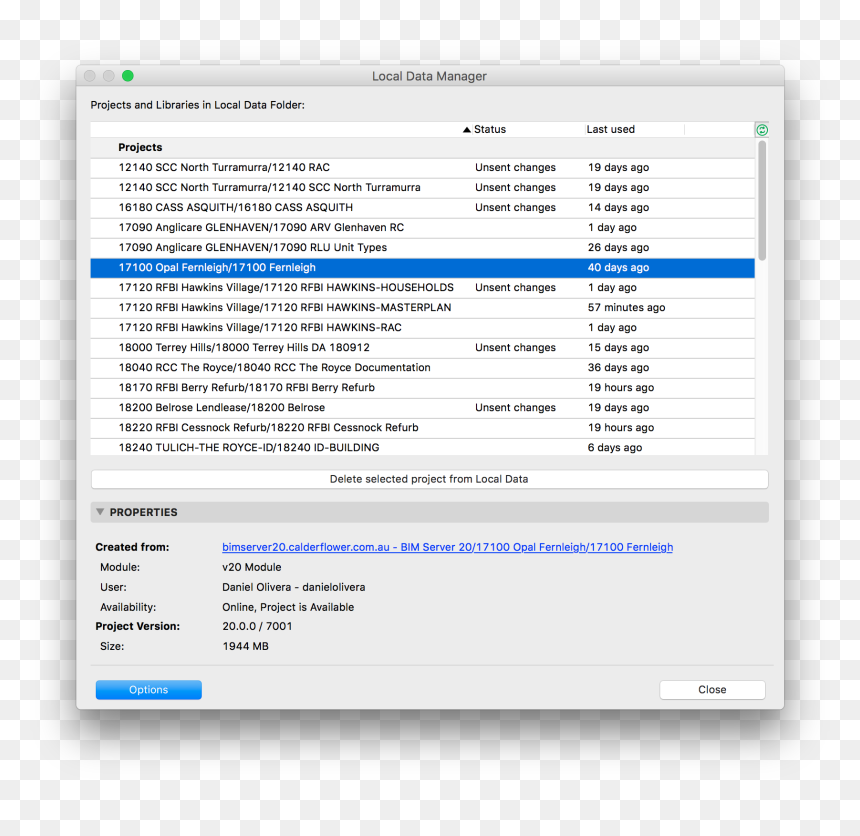Click the project list vertical scrollbar
860x836 pixels.
click(x=762, y=201)
